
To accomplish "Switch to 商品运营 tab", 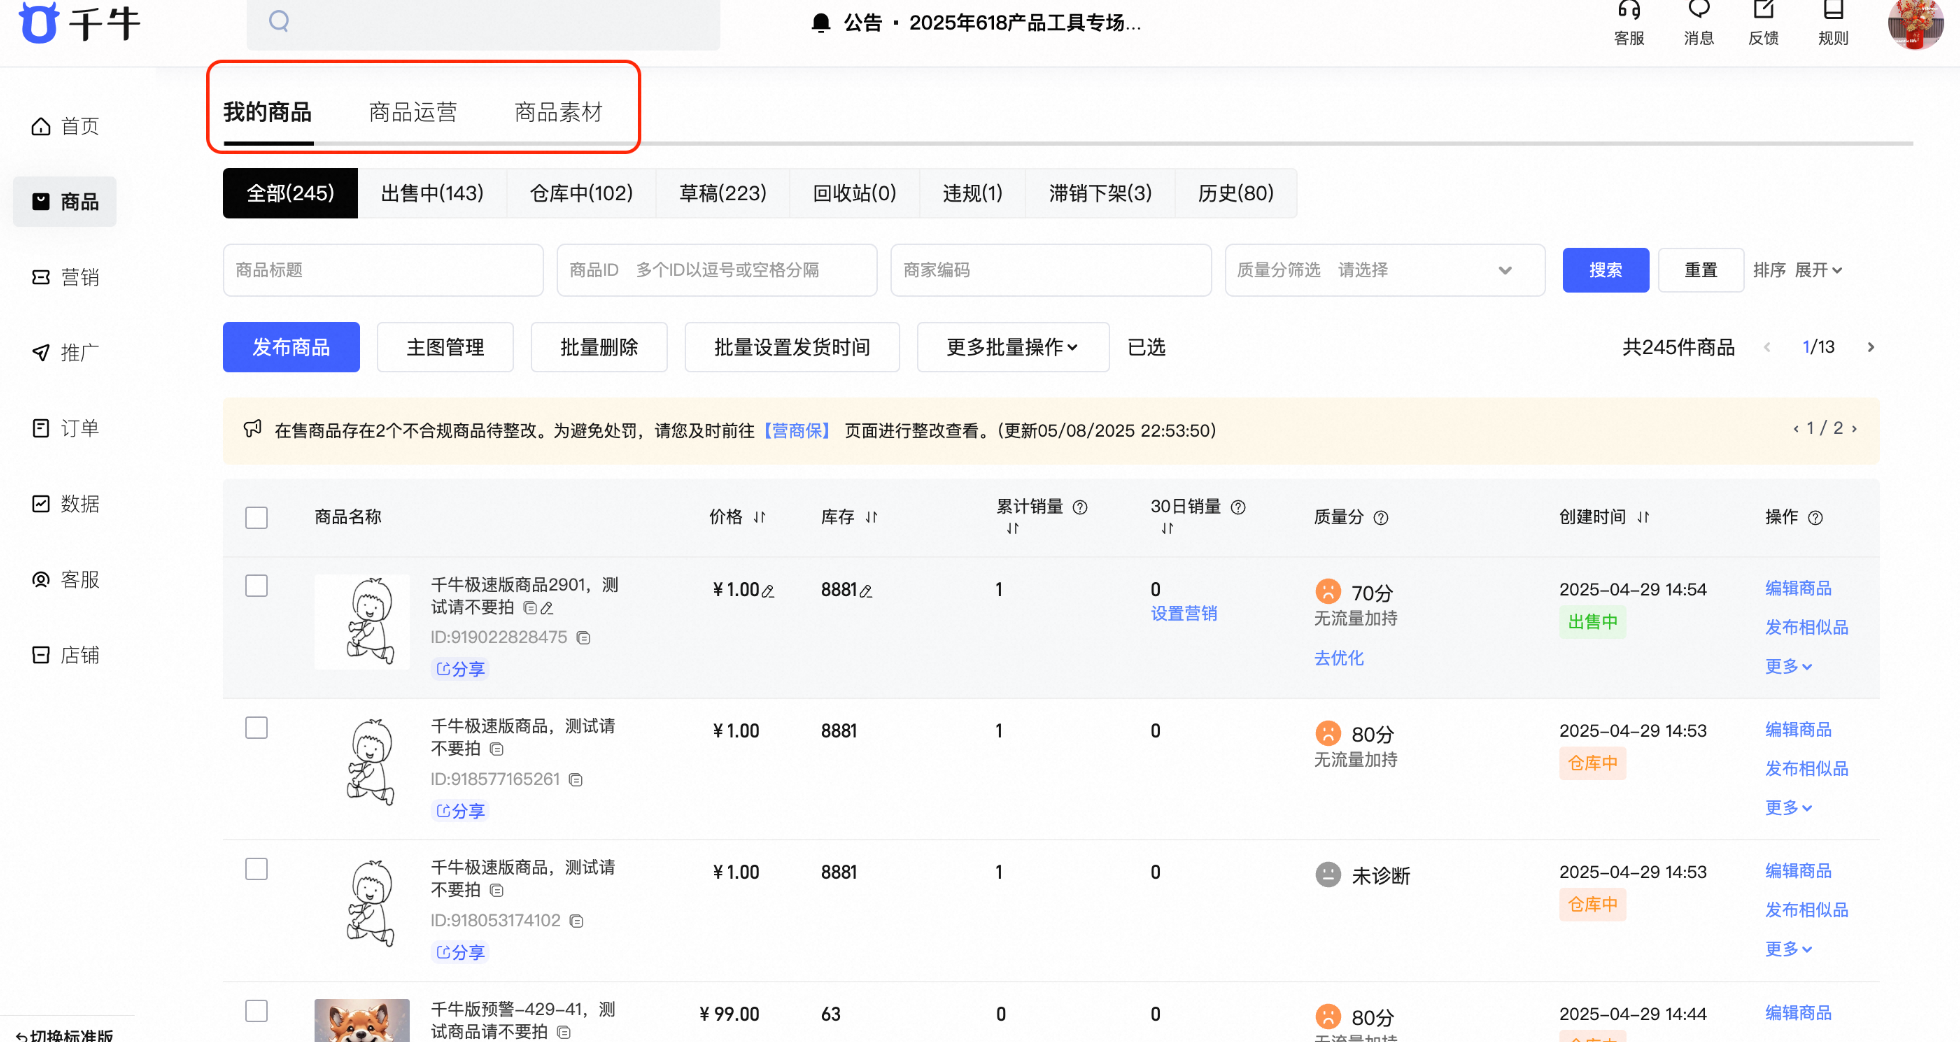I will 413,112.
